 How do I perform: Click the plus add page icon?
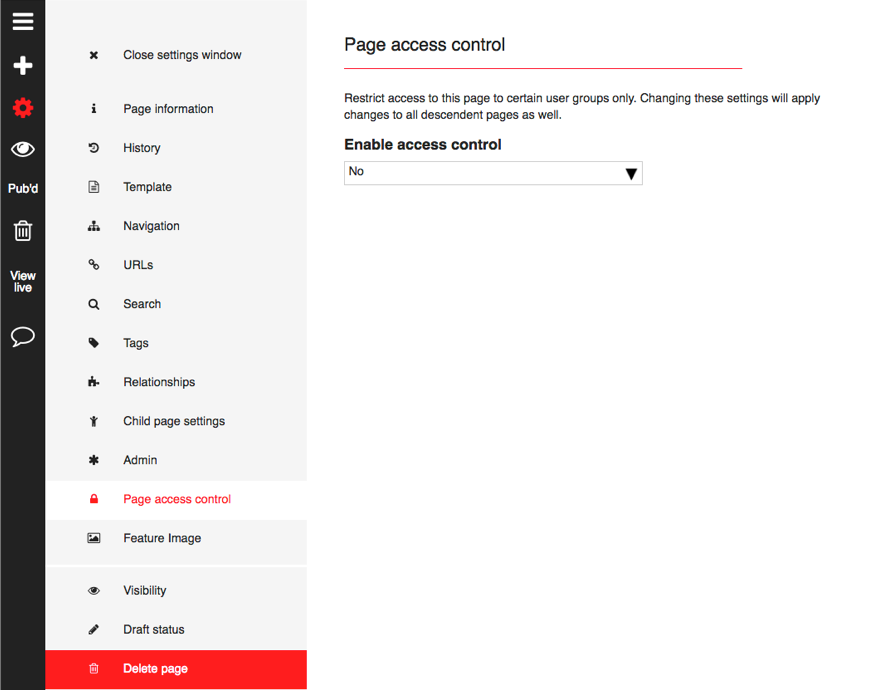tap(23, 65)
